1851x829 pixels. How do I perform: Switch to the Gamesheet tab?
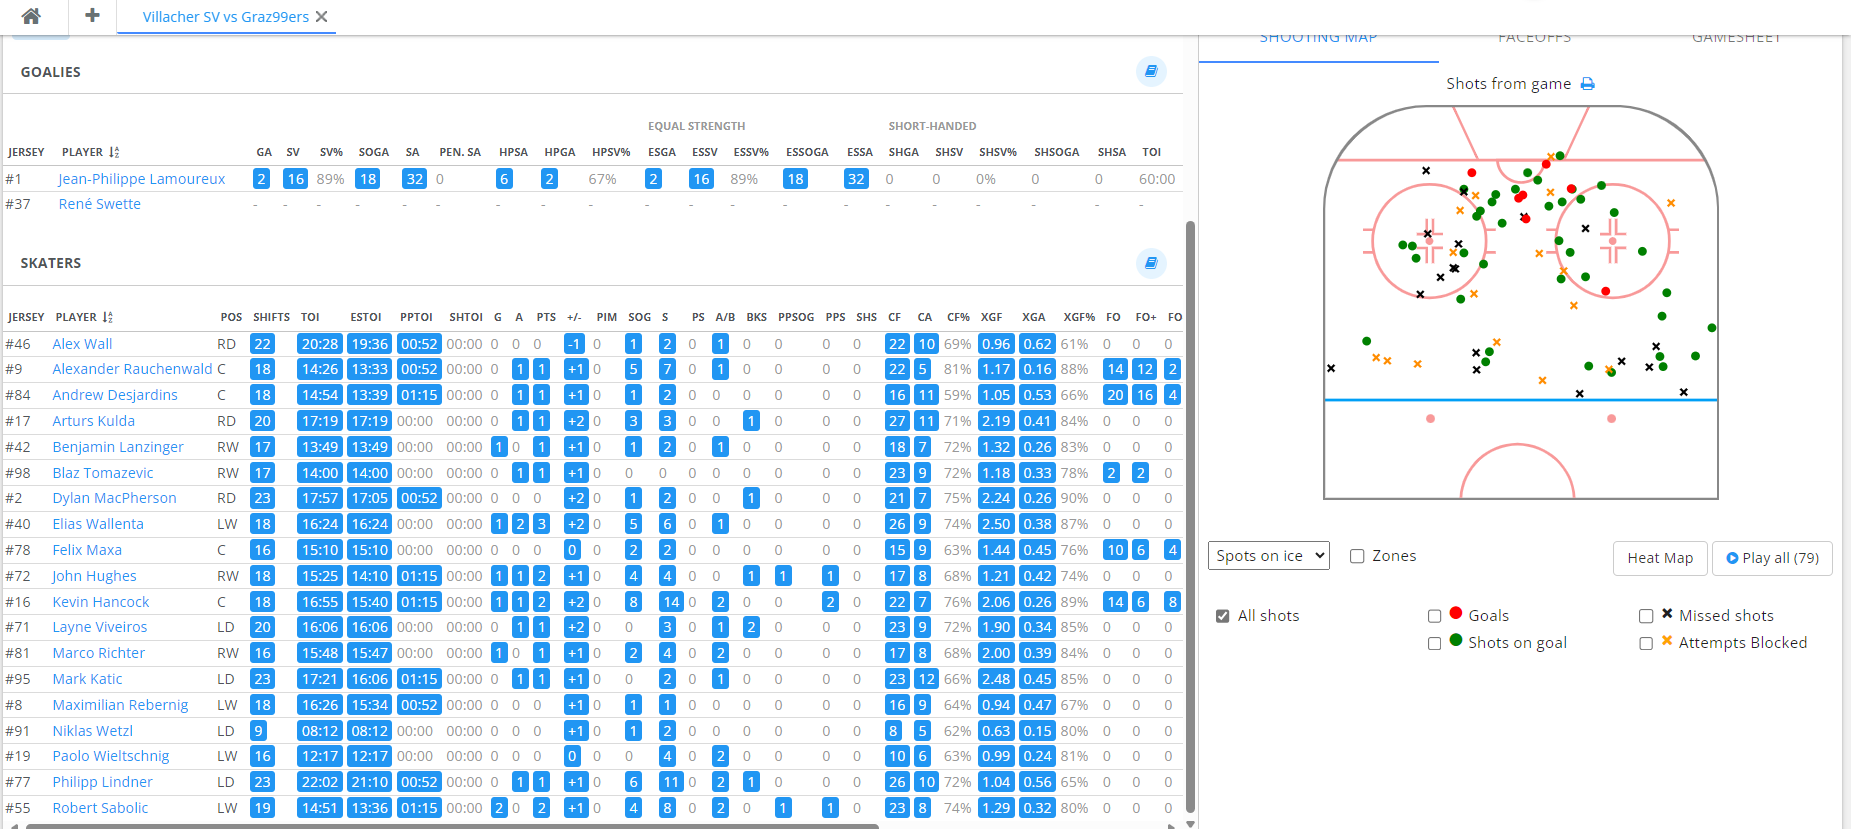coord(1737,39)
